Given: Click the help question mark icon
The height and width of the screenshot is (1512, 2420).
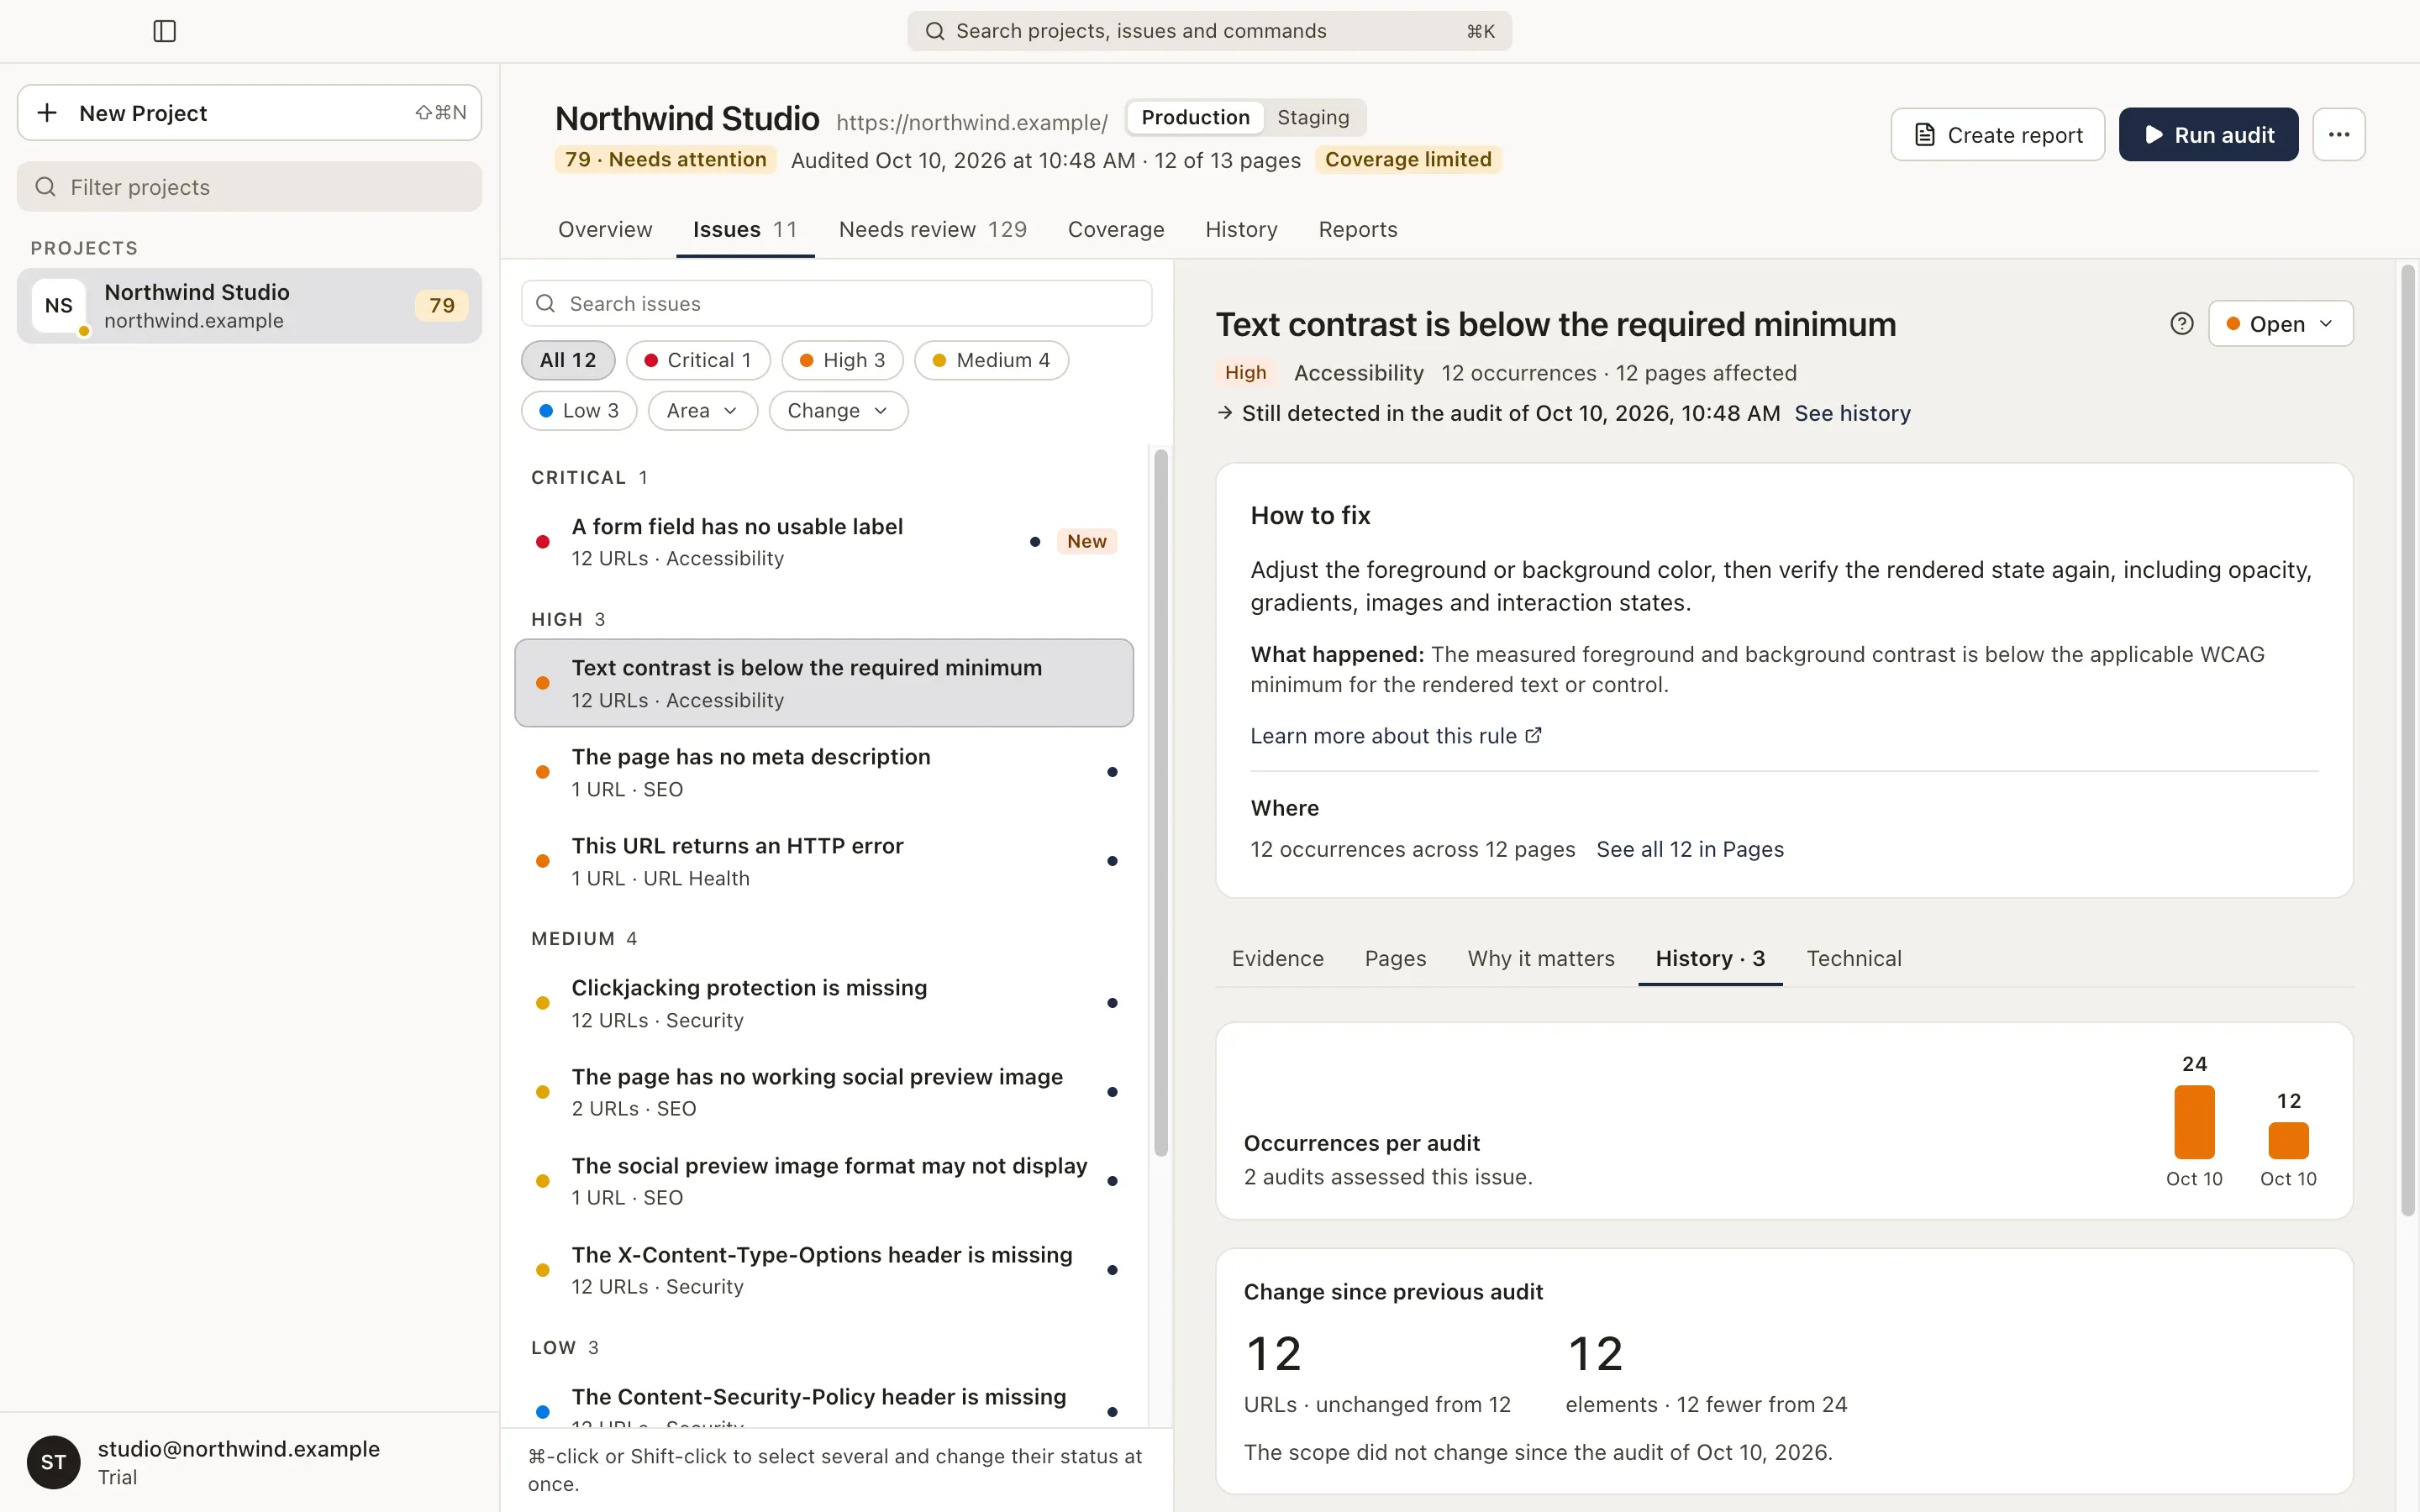Looking at the screenshot, I should 2182,324.
